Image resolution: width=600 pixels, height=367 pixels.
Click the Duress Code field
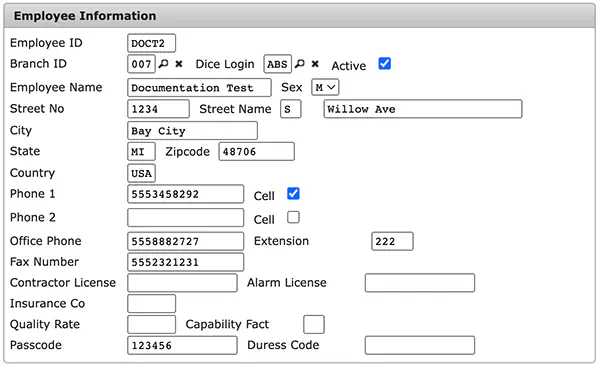tap(420, 346)
